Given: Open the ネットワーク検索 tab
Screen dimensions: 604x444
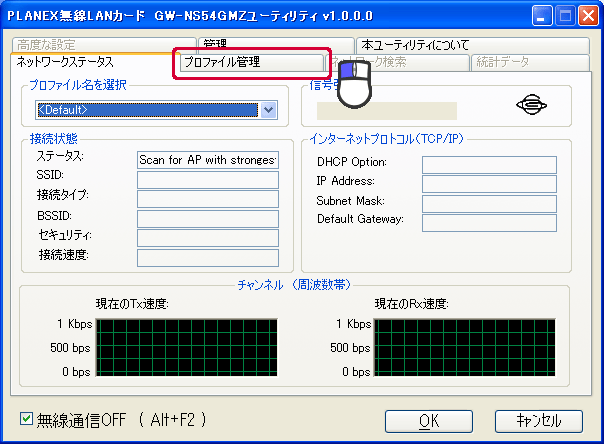Looking at the screenshot, I should coord(397,62).
